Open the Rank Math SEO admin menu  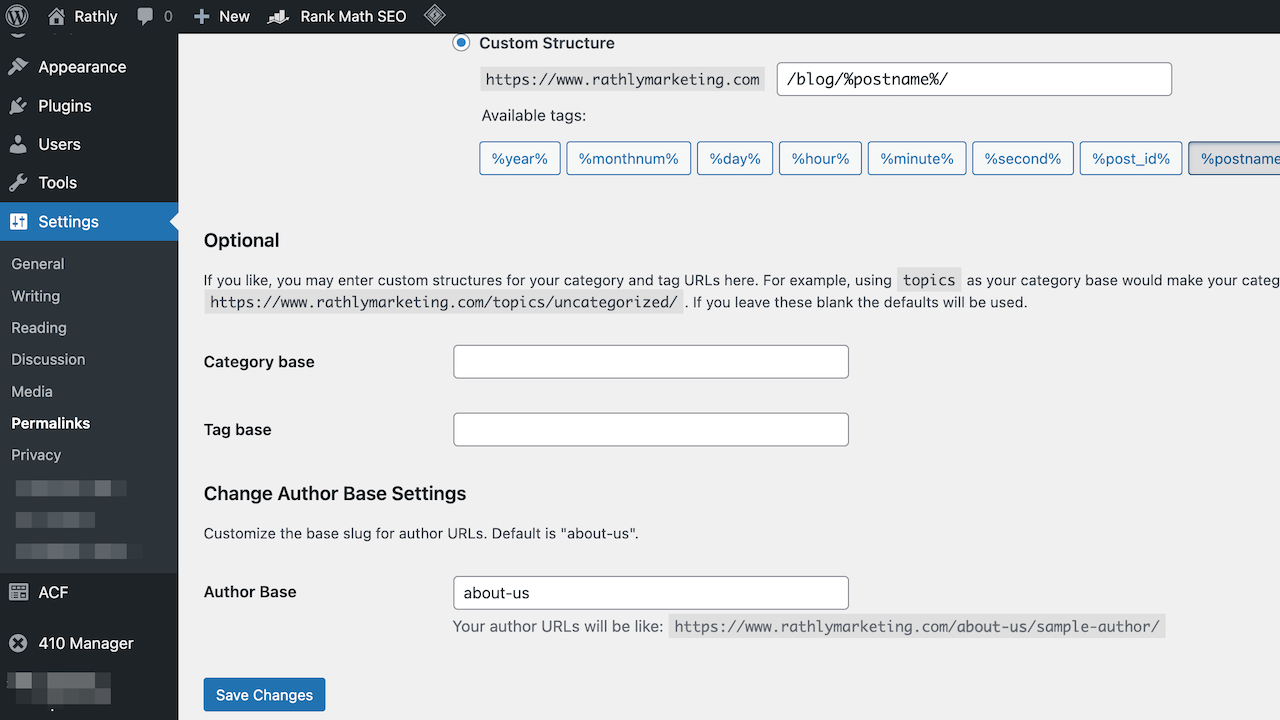coord(337,16)
